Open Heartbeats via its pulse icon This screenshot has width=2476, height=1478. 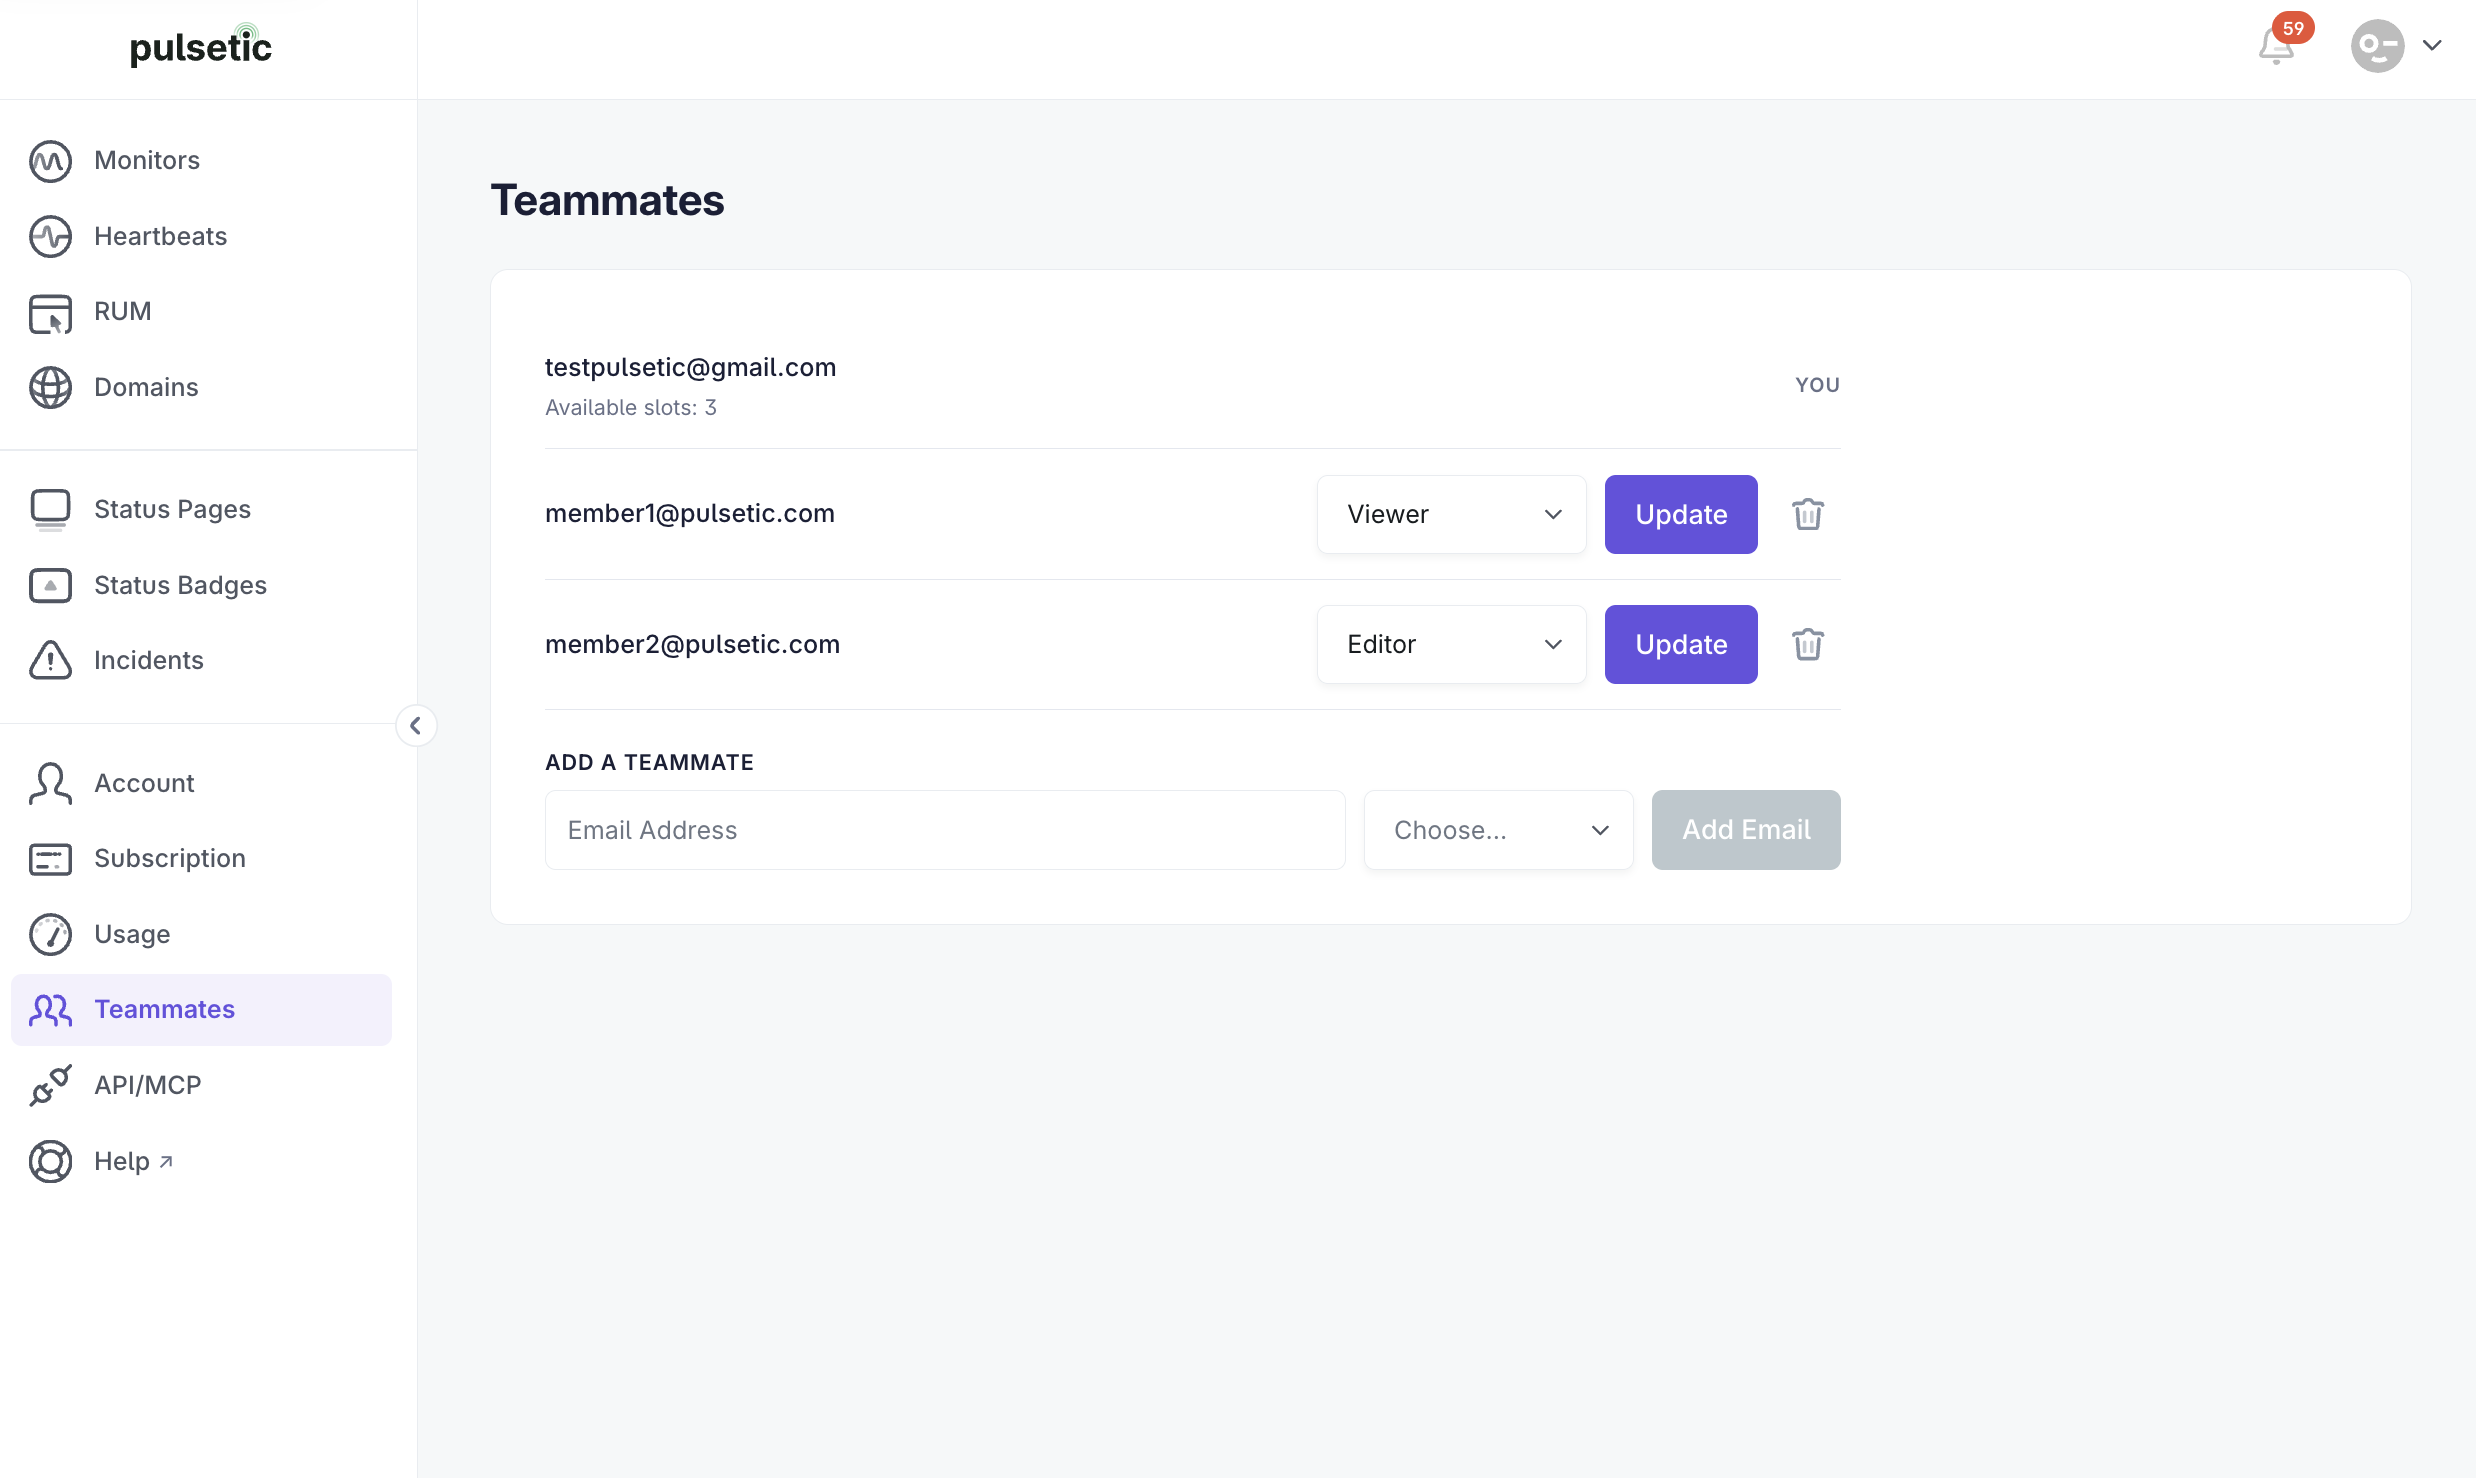tap(50, 237)
